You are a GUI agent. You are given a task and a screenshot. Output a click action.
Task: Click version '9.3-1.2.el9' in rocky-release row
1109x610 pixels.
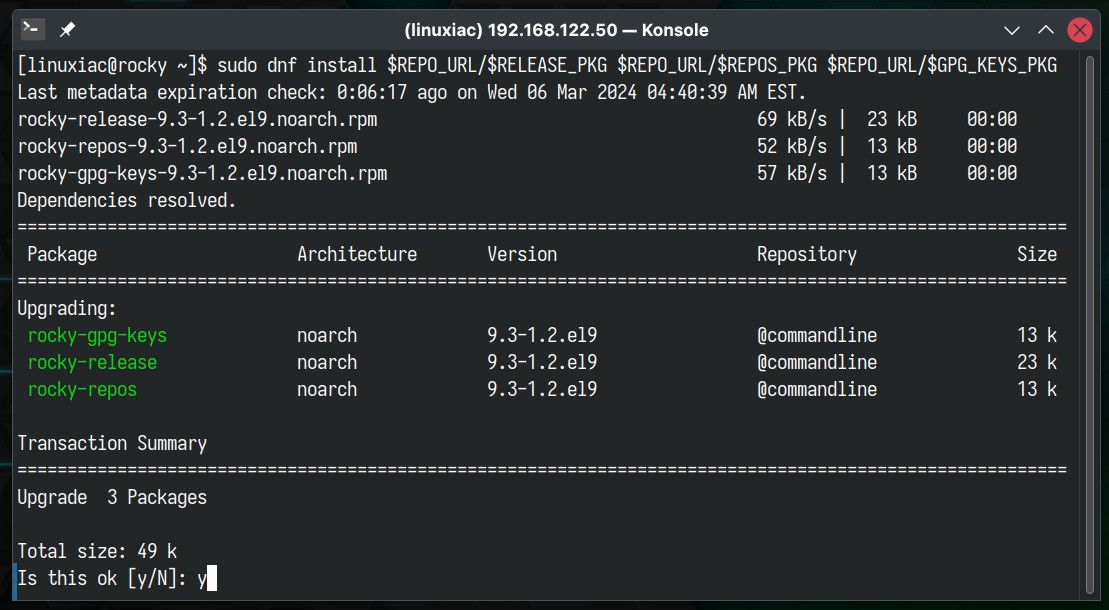pyautogui.click(x=542, y=362)
